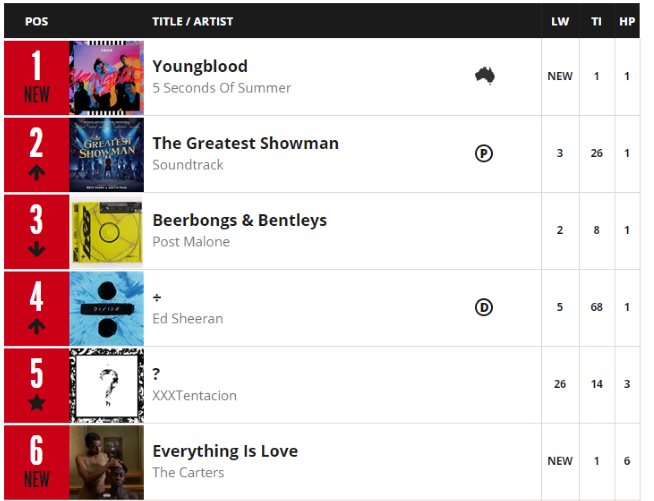
Task: Select the Ed Sheeran Divide album cover
Action: point(107,308)
